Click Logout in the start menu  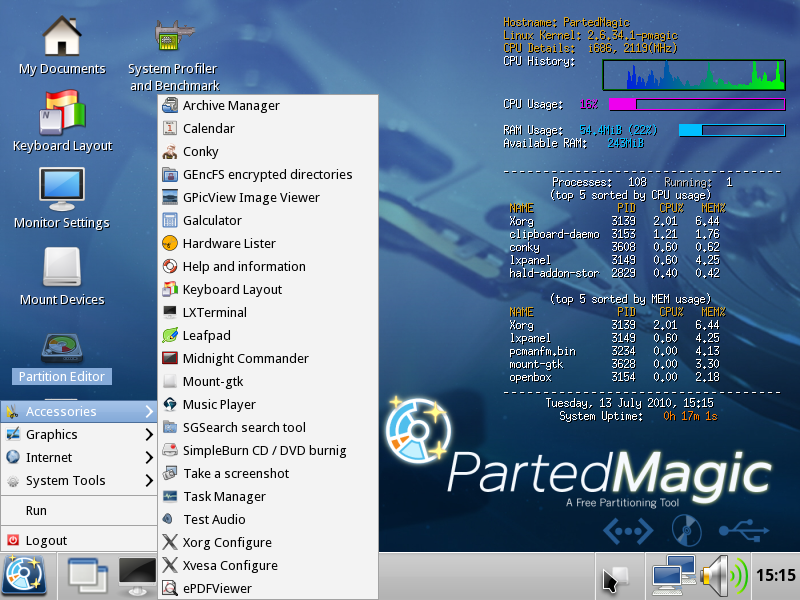[x=46, y=540]
